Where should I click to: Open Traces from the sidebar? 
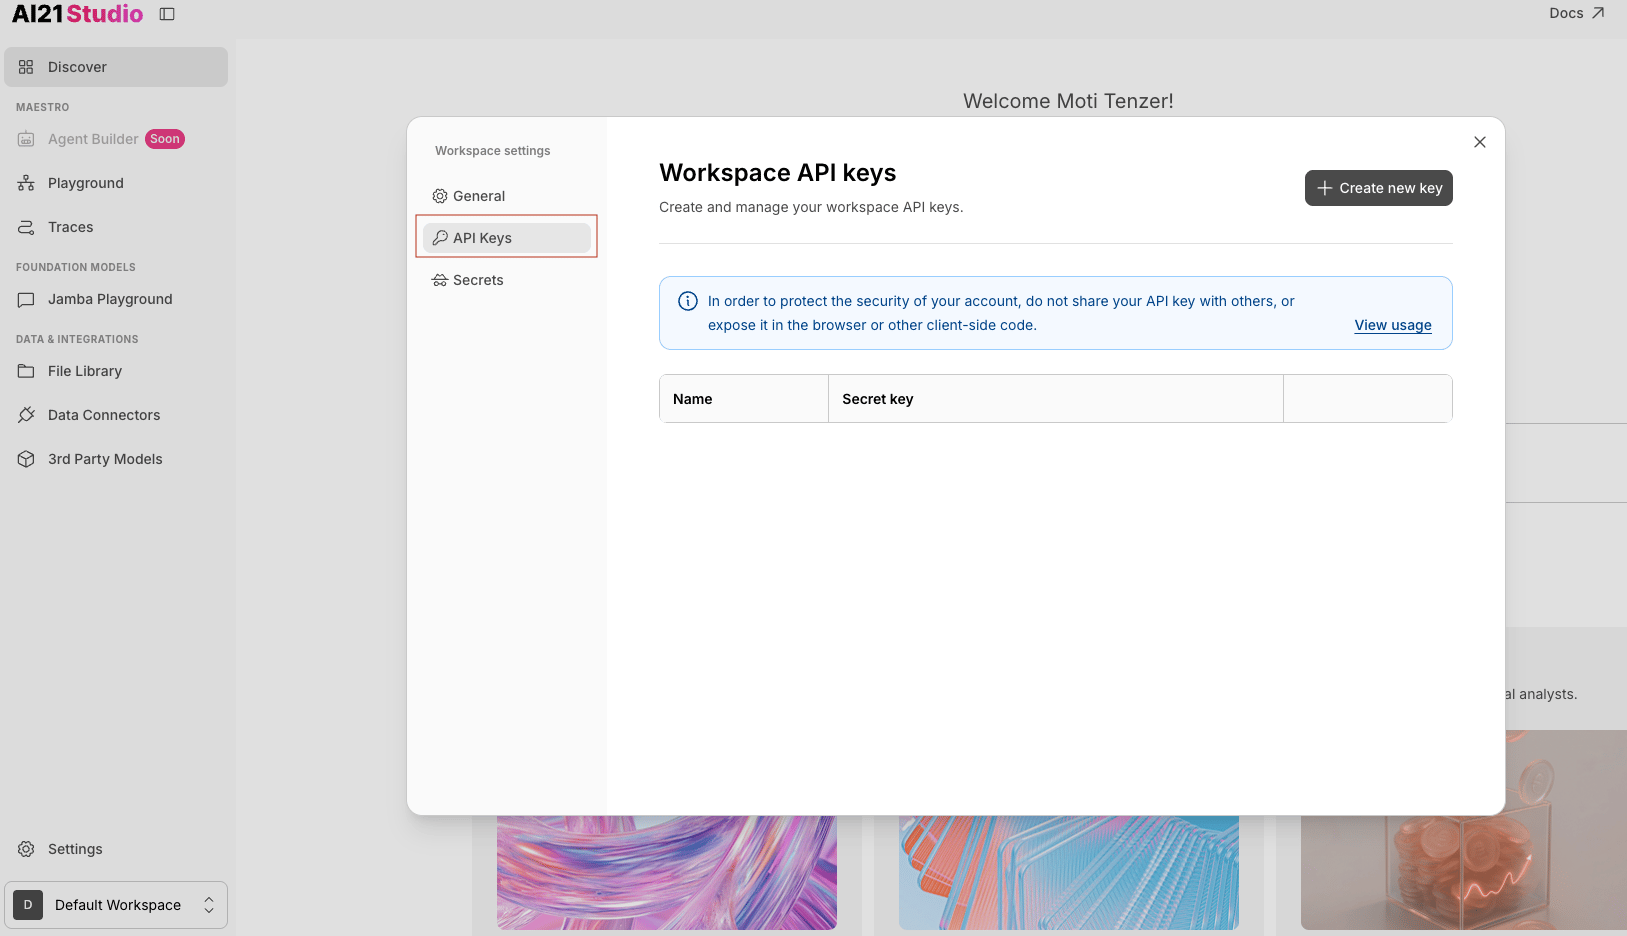click(x=116, y=227)
